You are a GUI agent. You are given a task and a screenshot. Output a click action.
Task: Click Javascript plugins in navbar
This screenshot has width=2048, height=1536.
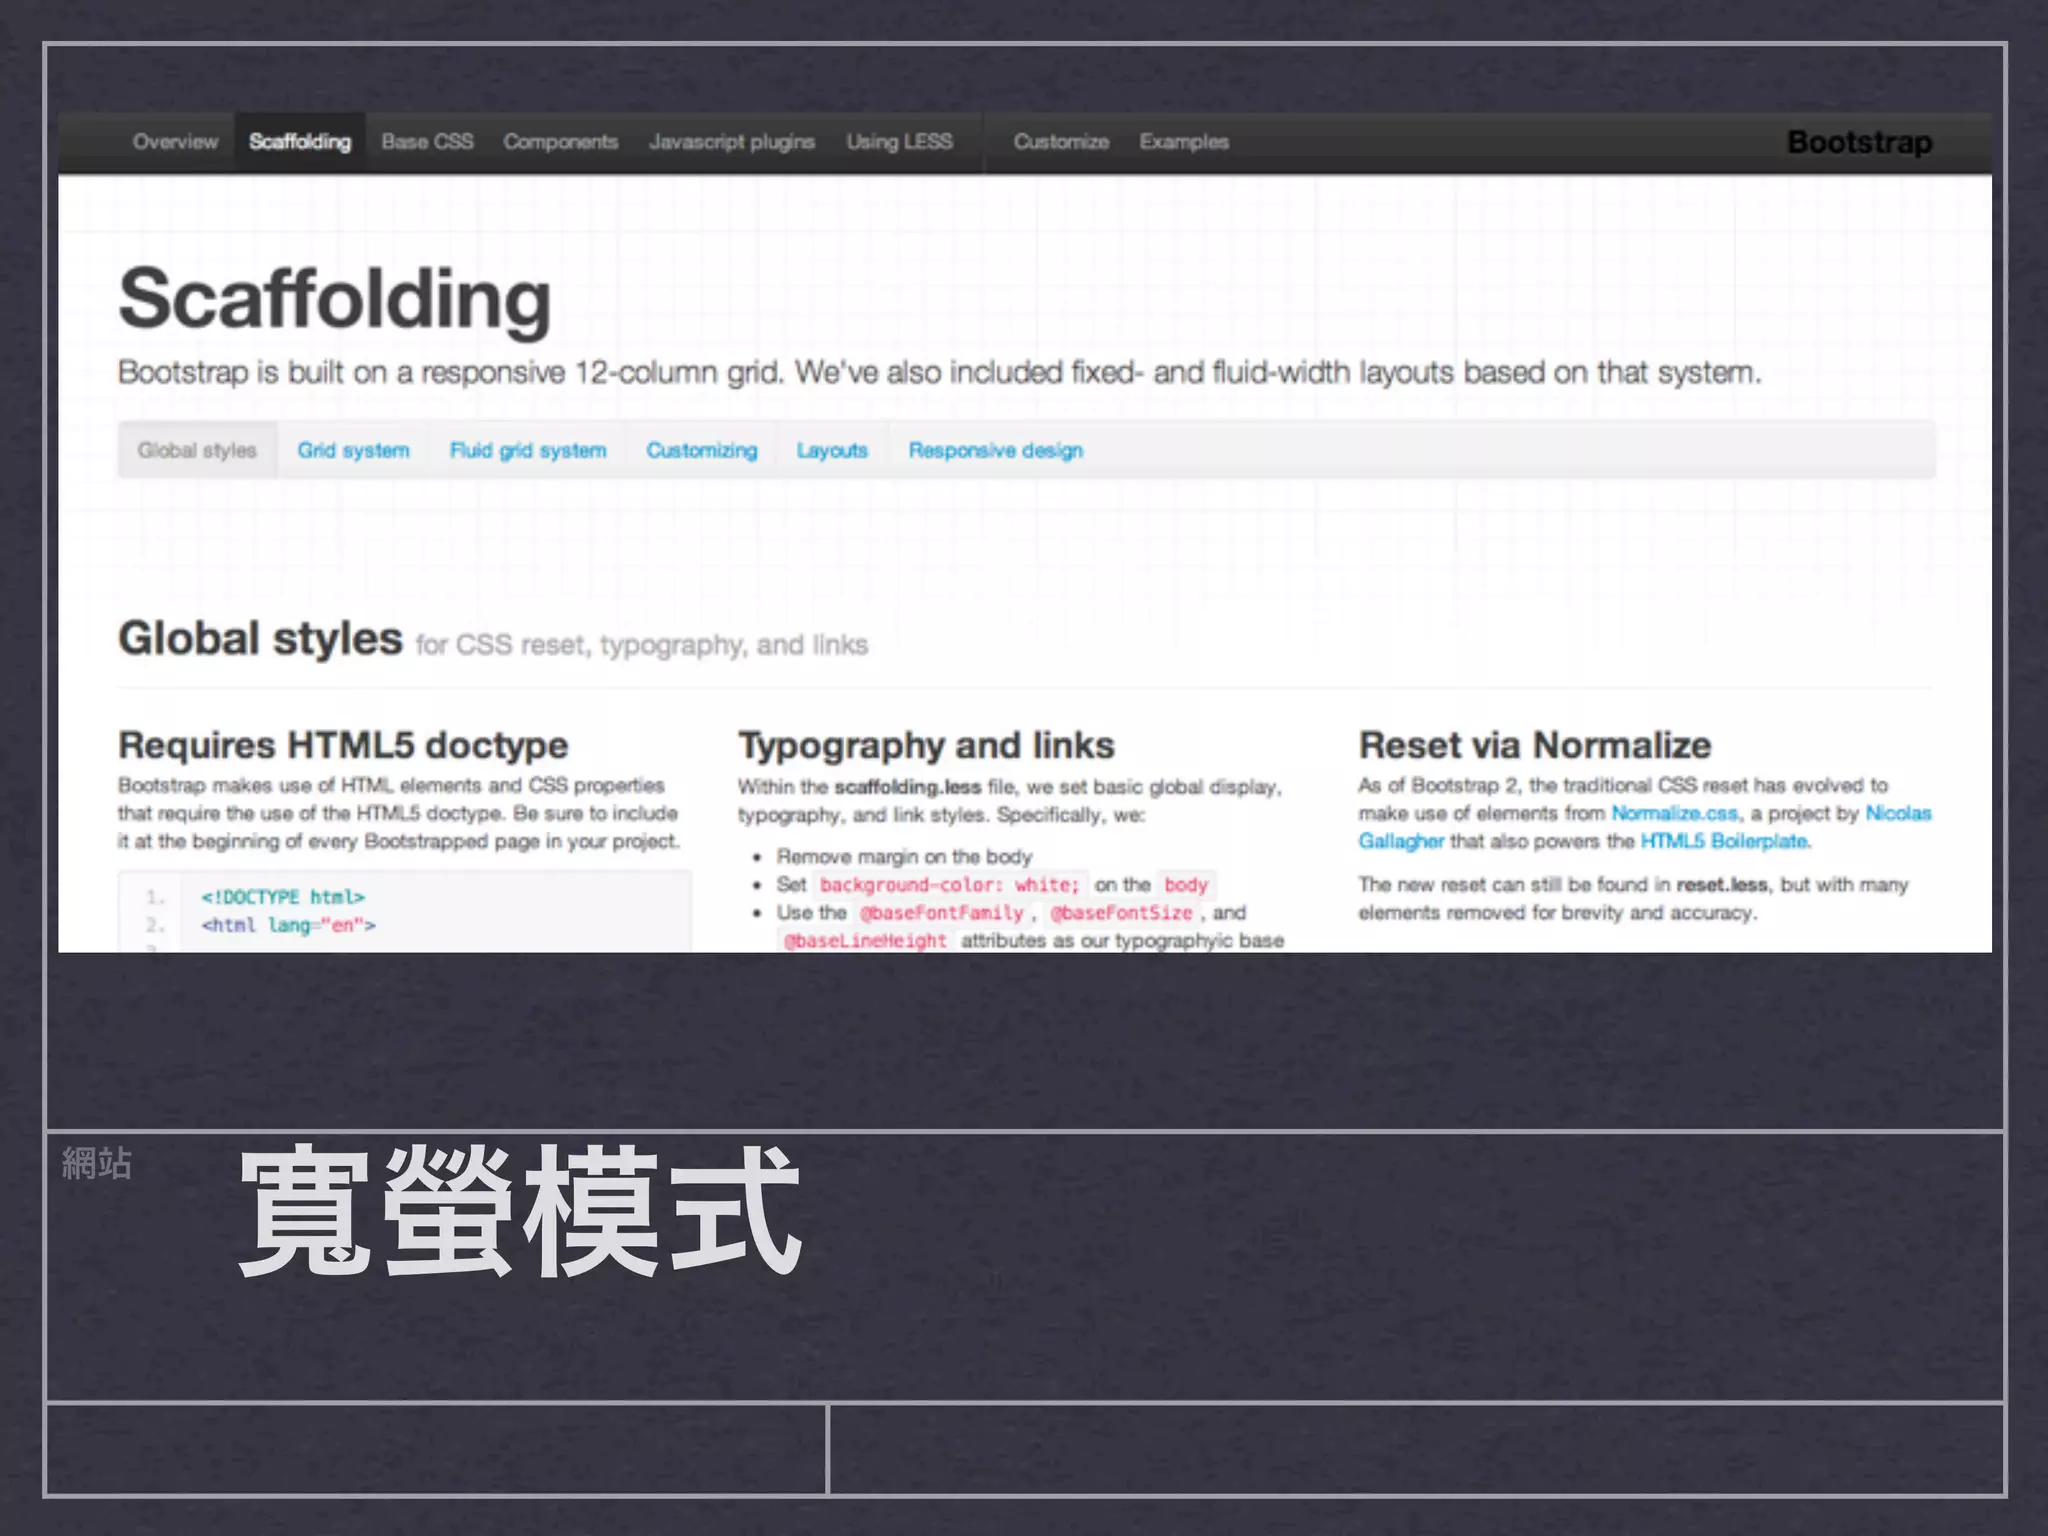click(731, 142)
